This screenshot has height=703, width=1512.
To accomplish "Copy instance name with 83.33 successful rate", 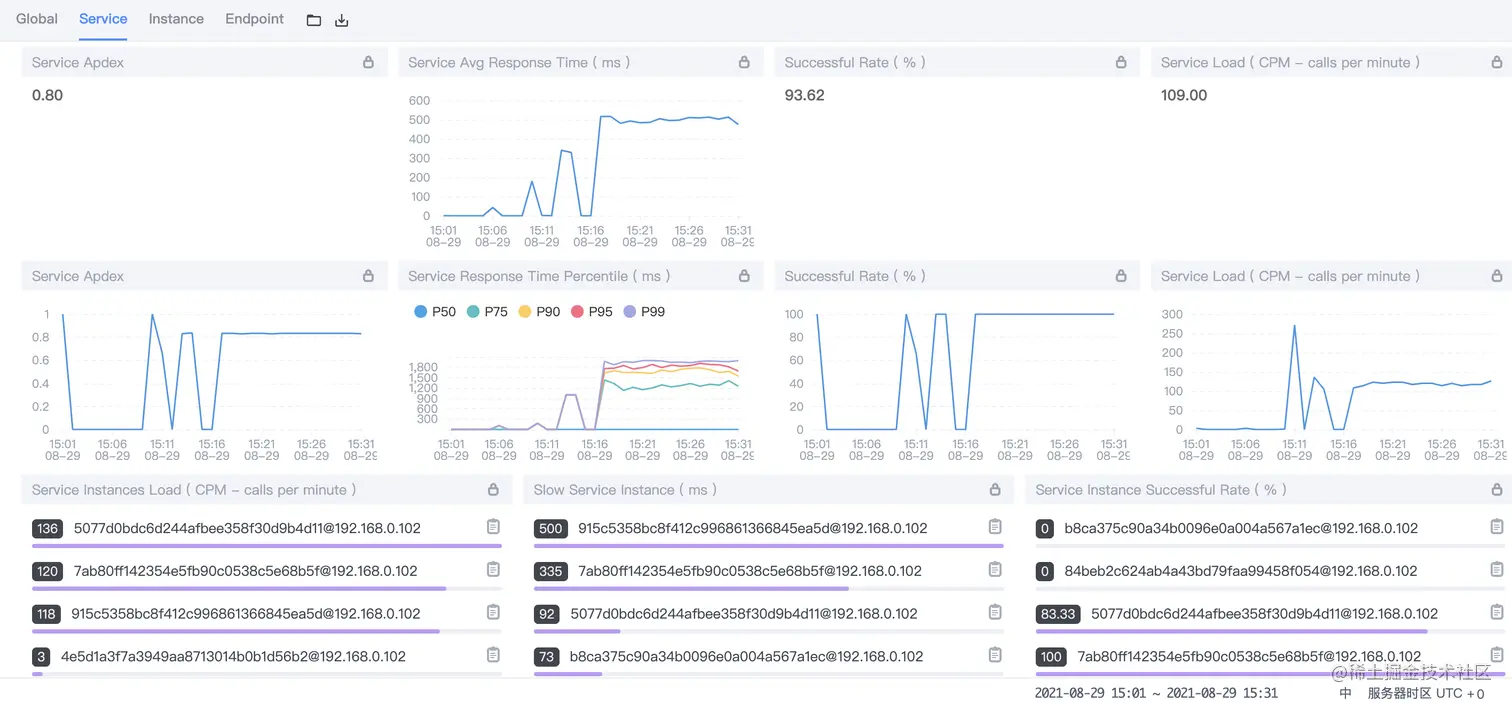I will coord(1497,613).
